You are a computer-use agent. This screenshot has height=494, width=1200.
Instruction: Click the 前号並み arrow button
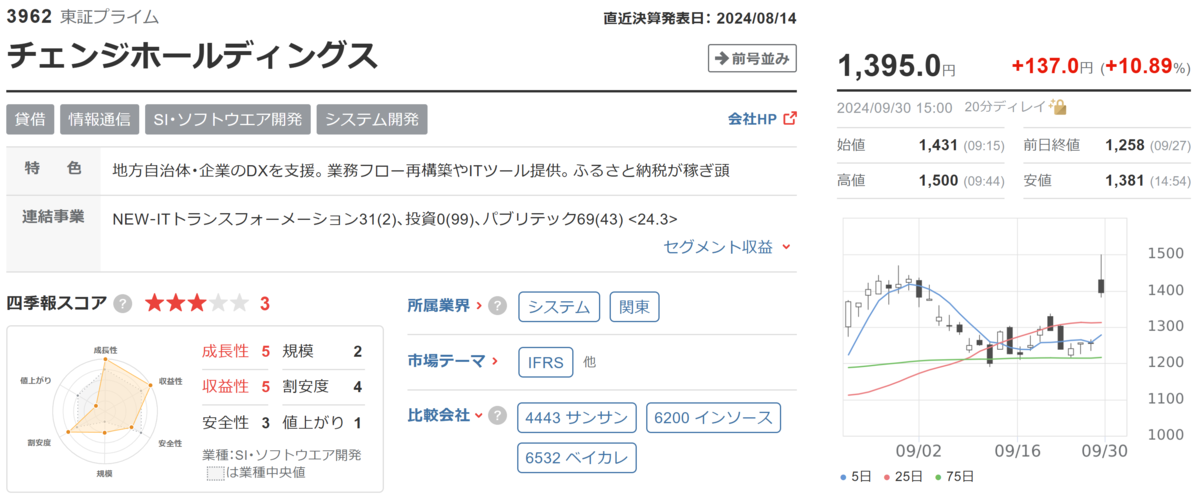pos(752,59)
